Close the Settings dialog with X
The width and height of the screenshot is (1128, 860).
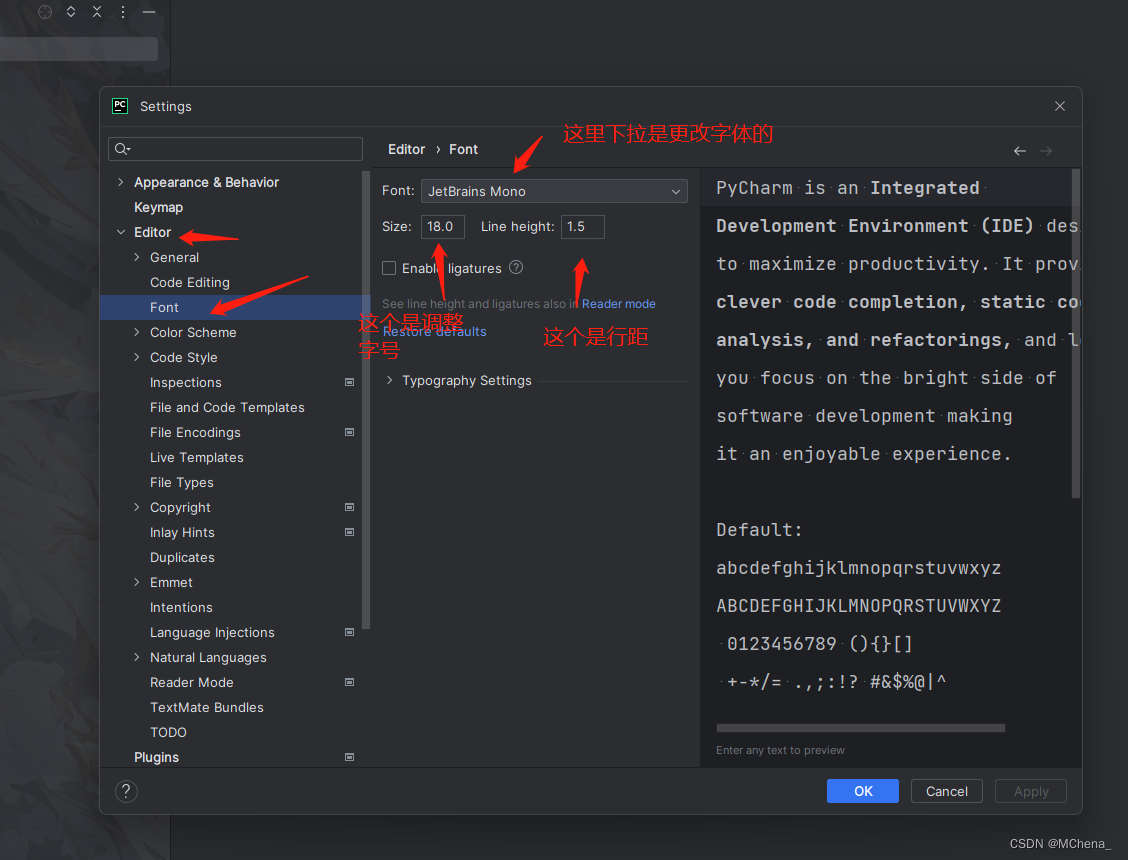(x=1060, y=106)
